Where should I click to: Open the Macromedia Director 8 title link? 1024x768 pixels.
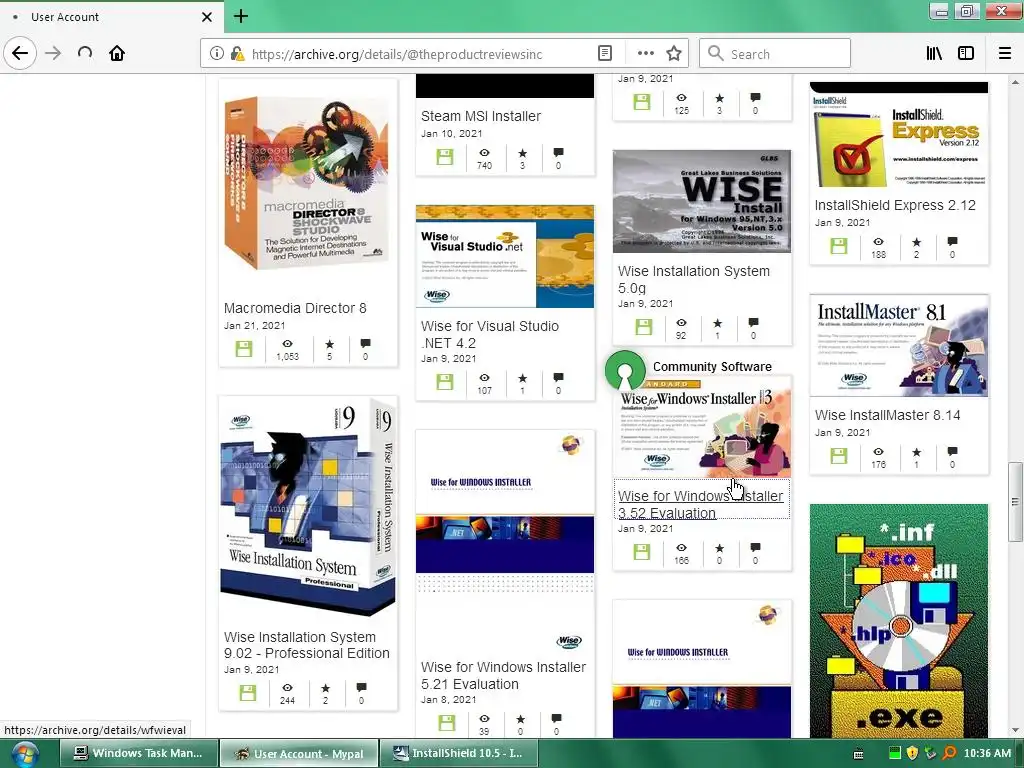coord(295,308)
